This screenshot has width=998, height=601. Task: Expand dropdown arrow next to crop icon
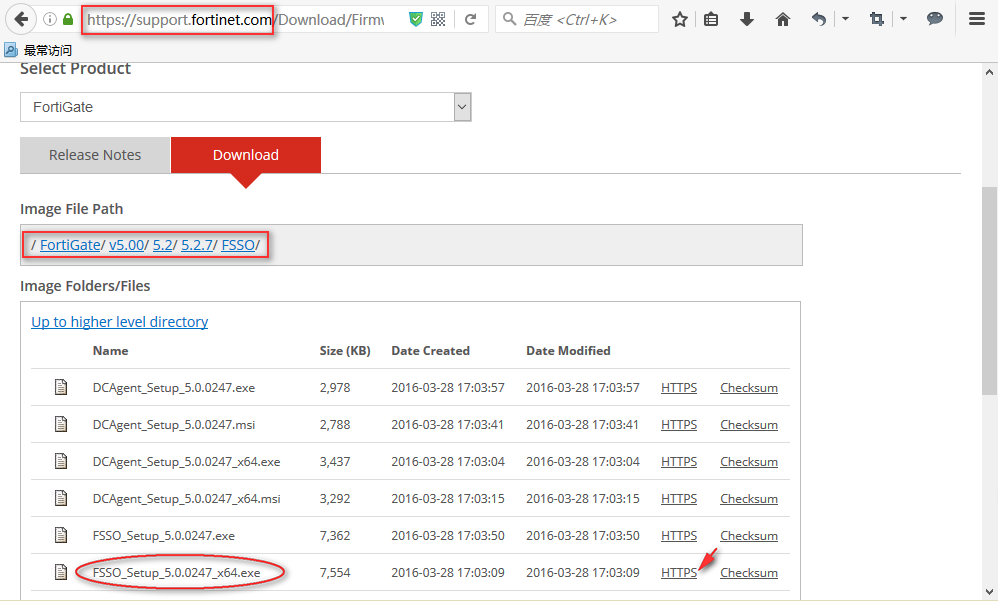click(x=903, y=19)
